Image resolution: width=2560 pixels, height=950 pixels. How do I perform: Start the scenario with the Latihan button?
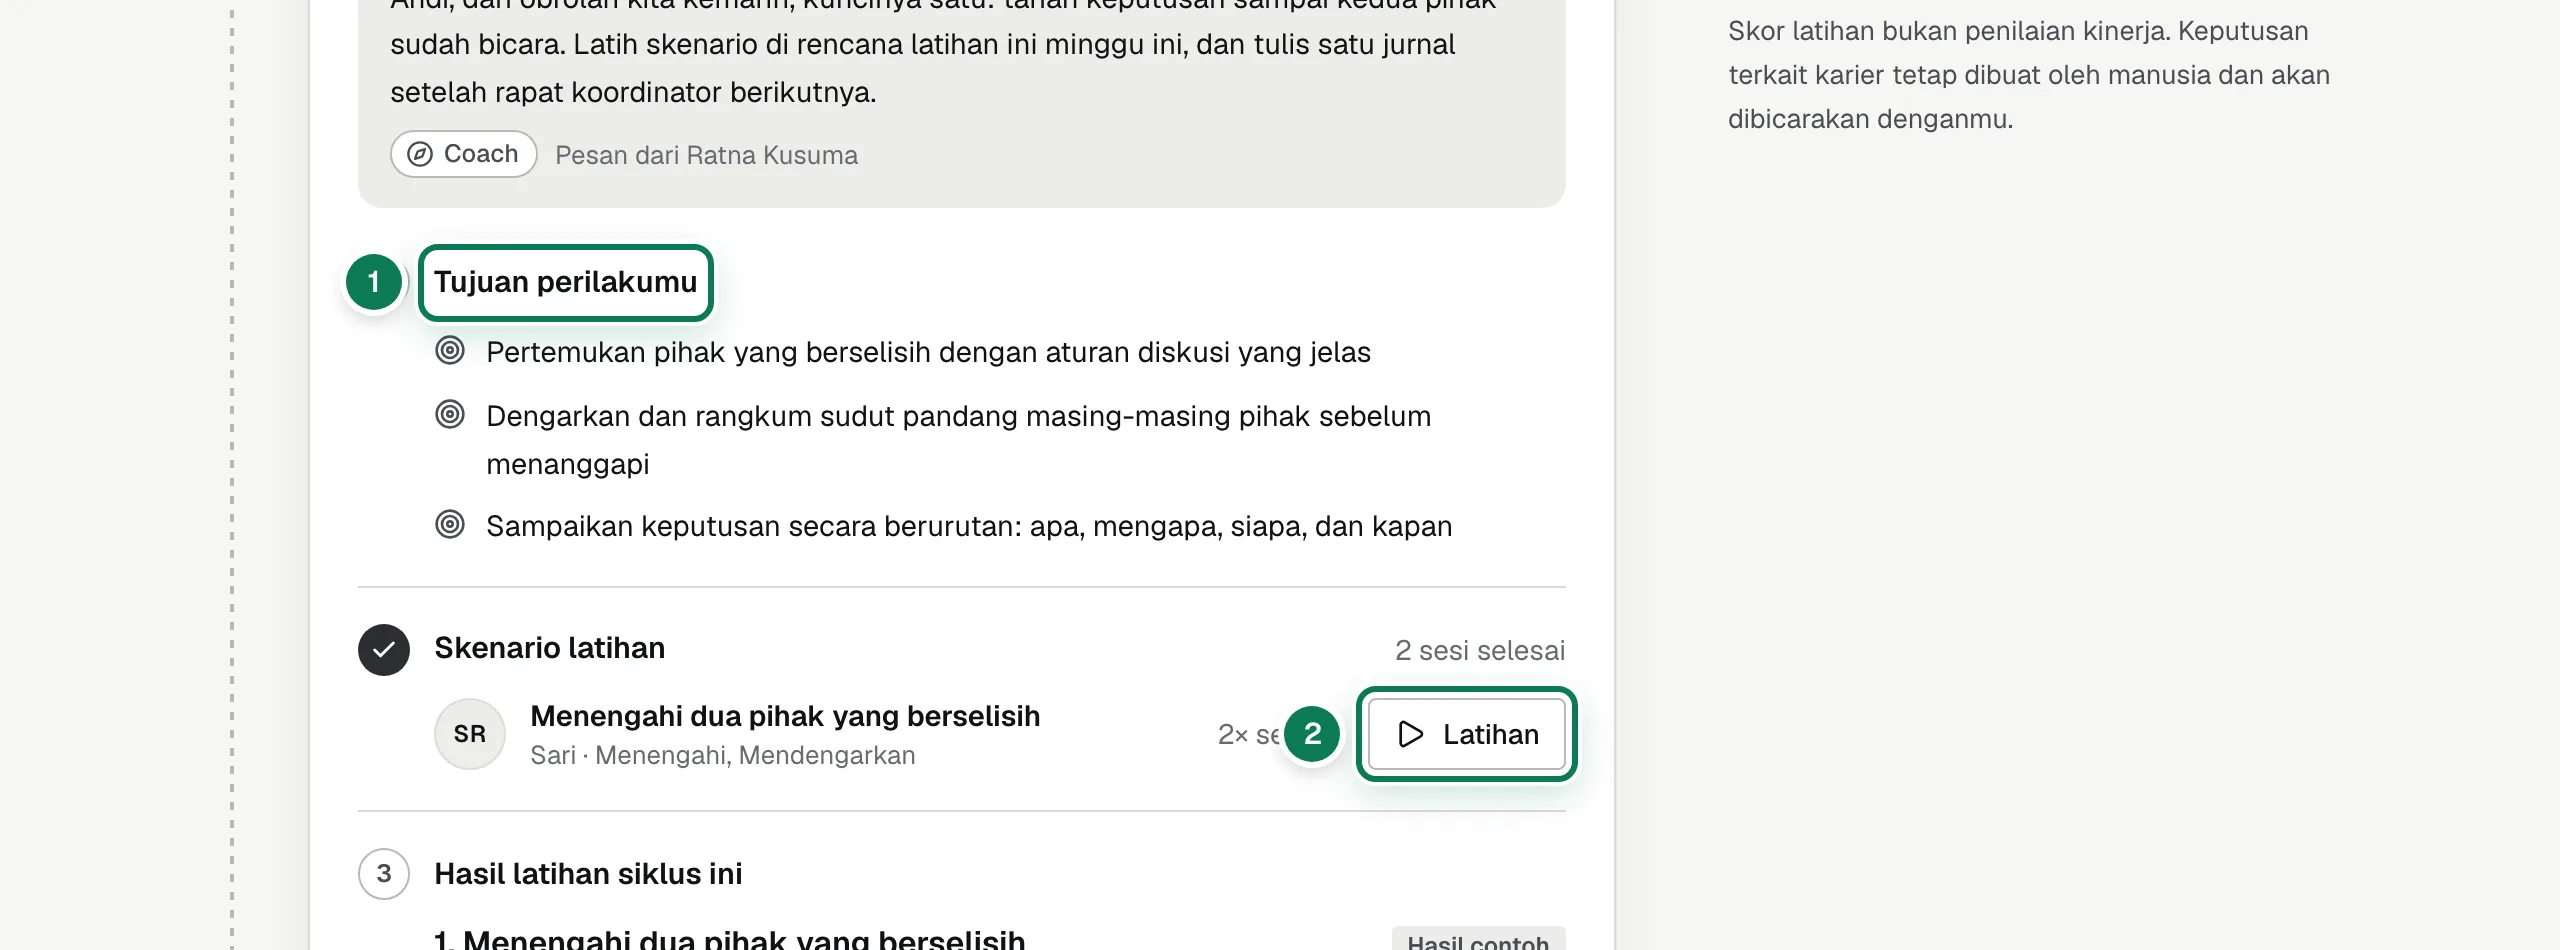point(1466,734)
